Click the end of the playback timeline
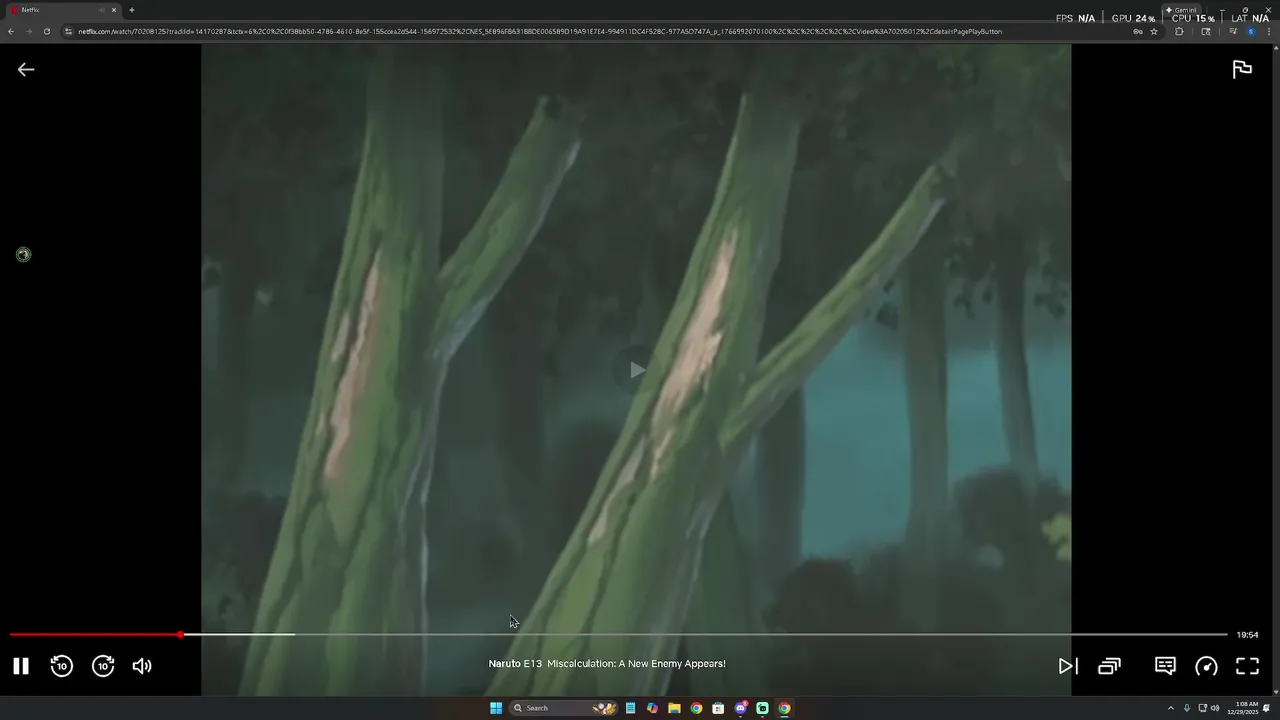 (x=1225, y=635)
